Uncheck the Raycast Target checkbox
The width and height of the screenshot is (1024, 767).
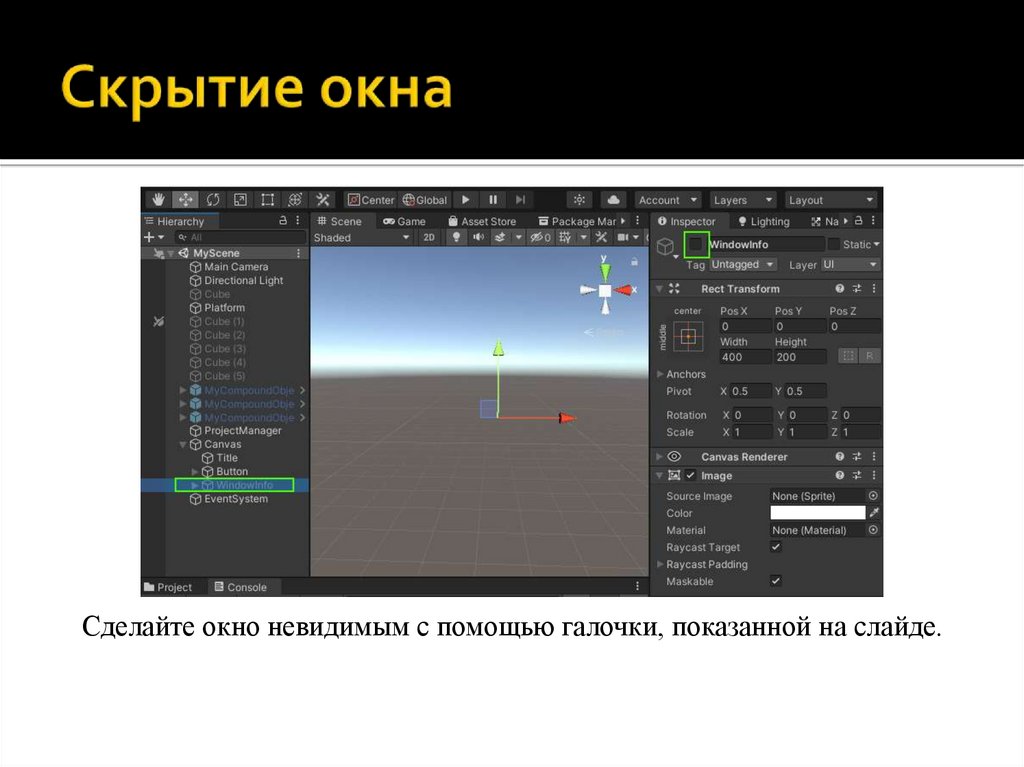pos(776,547)
